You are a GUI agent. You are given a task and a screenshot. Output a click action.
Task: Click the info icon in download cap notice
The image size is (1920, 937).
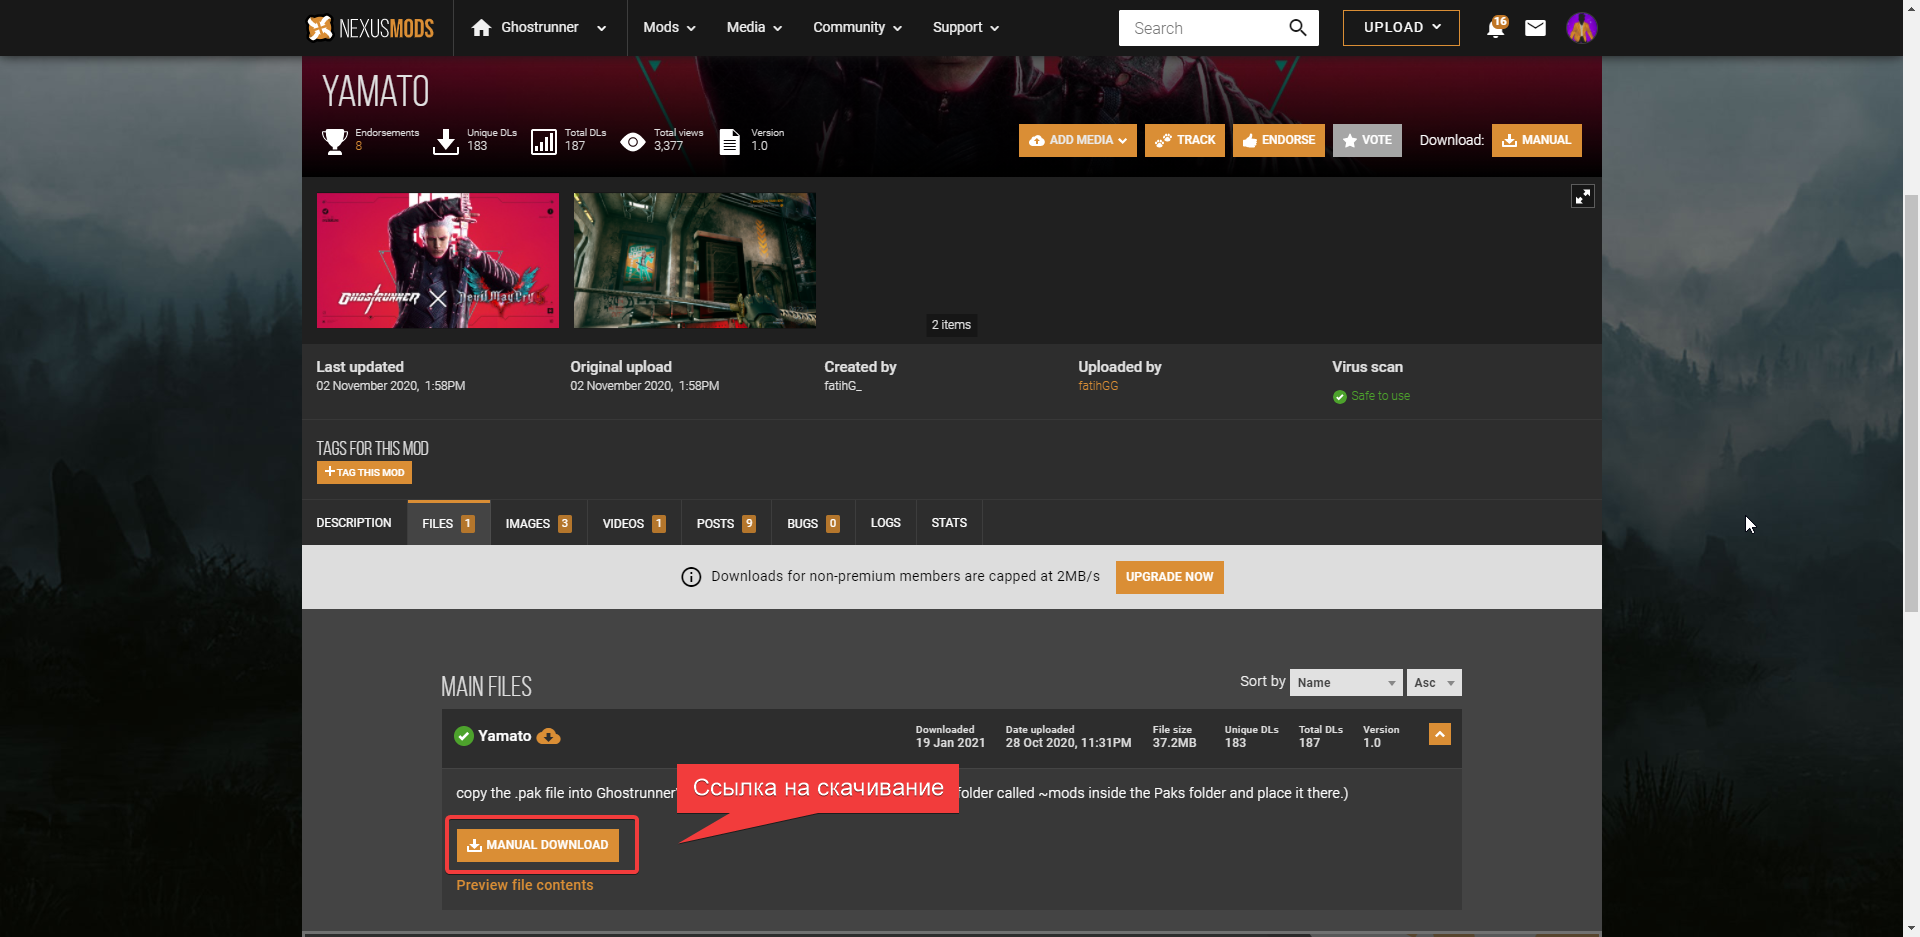click(691, 577)
